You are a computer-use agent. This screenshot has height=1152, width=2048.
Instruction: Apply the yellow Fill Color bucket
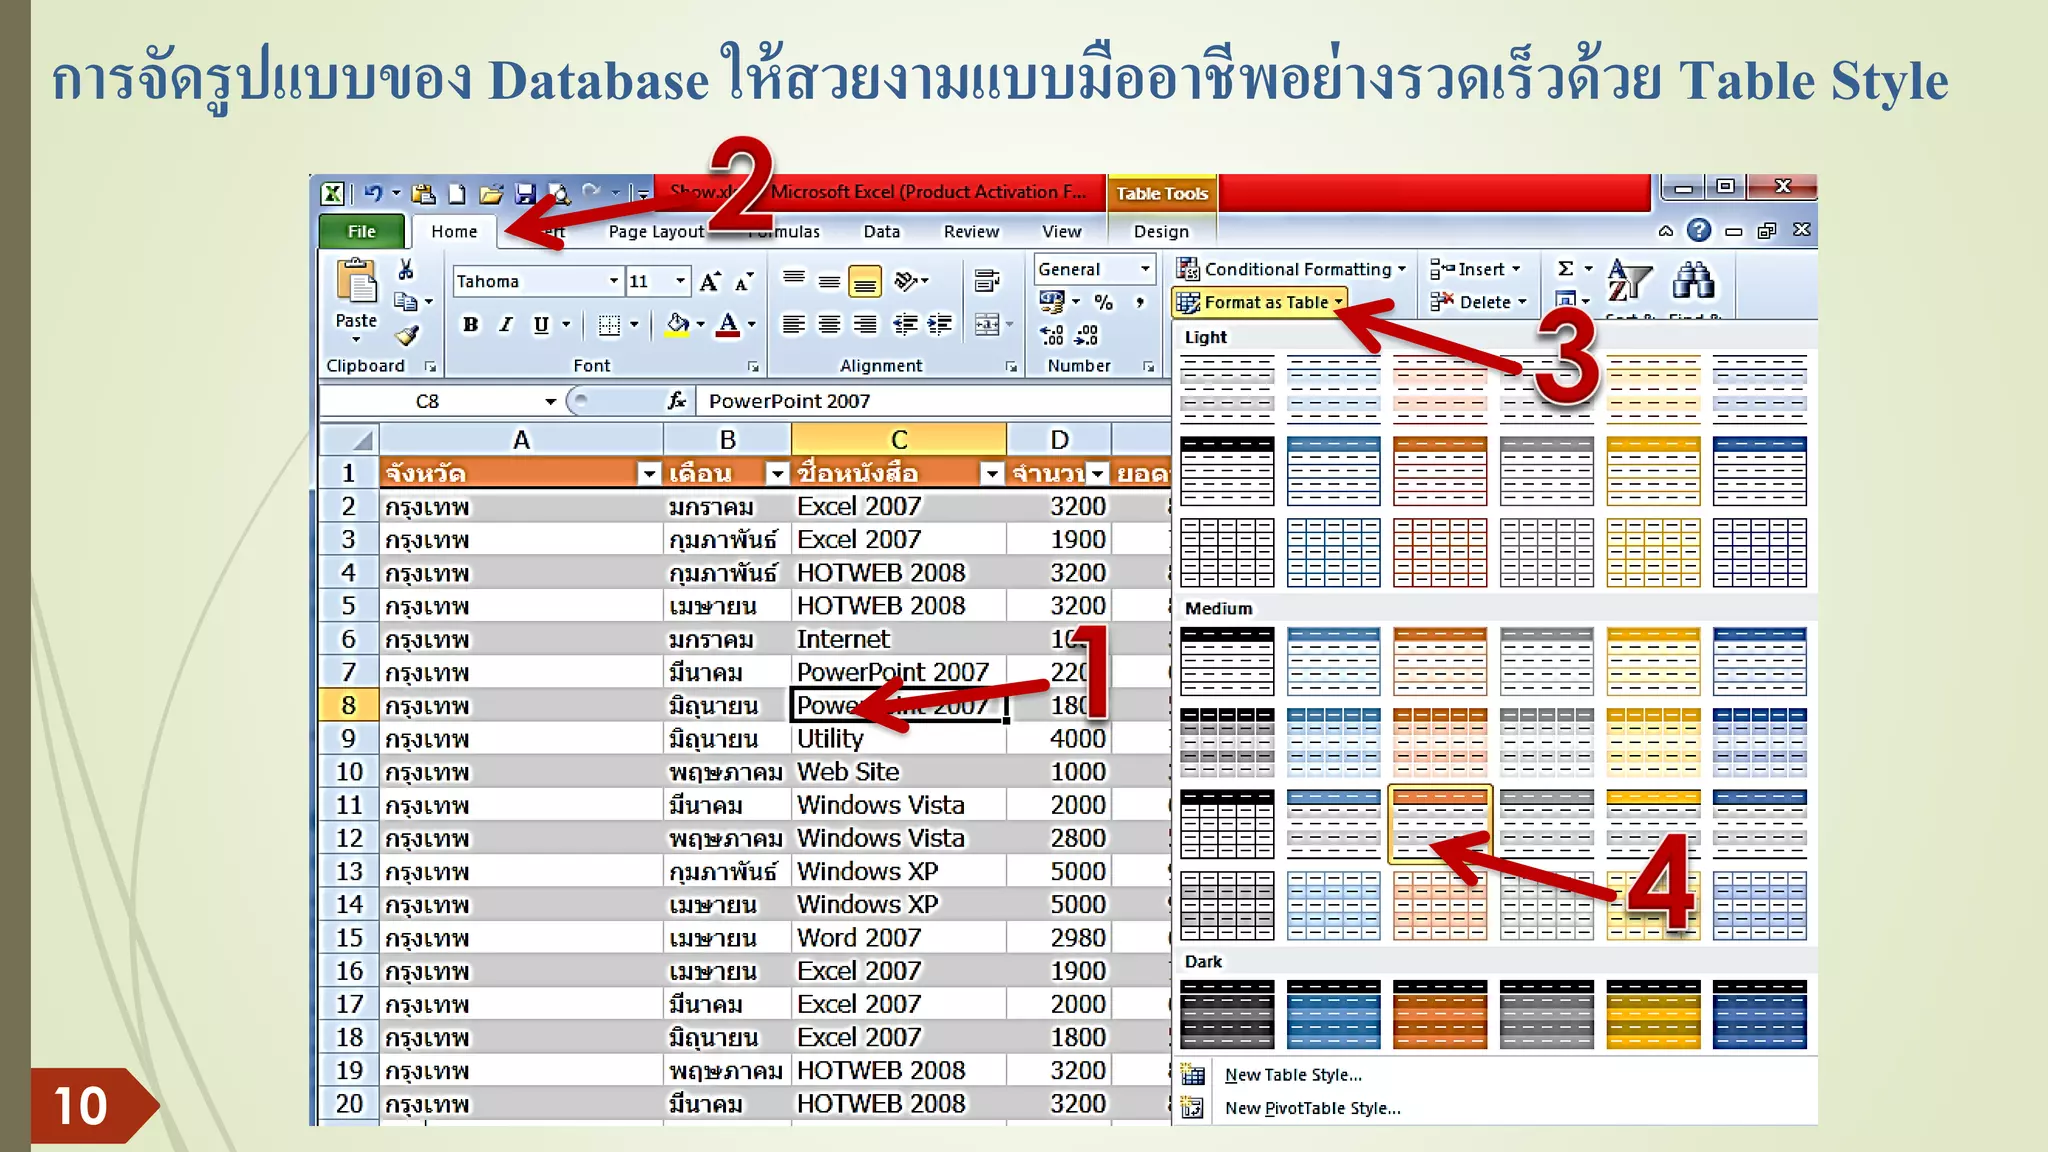(x=677, y=324)
